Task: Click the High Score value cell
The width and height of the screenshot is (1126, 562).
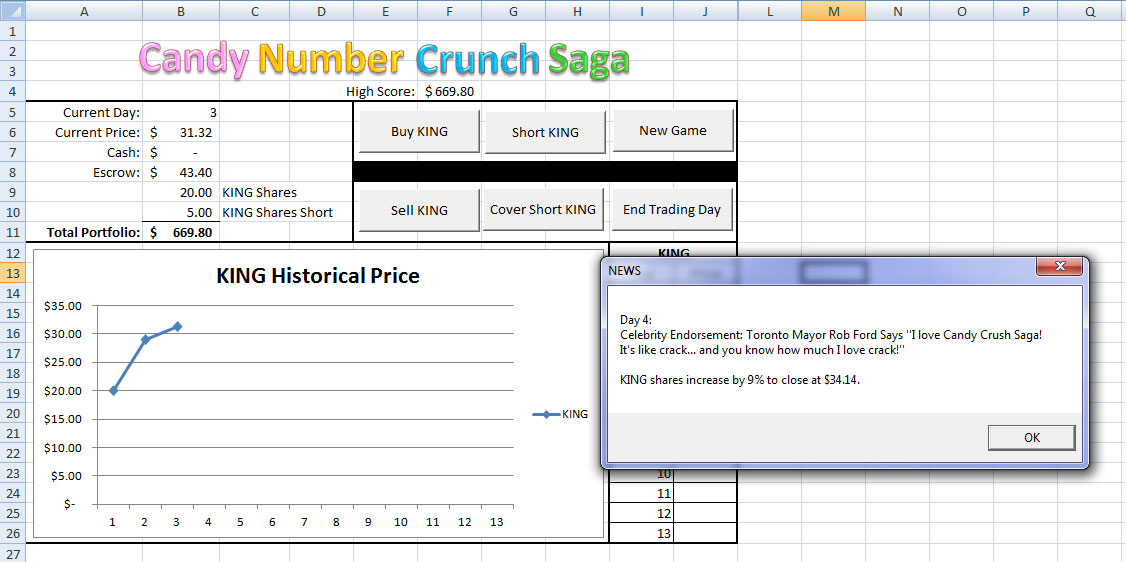Action: click(449, 92)
